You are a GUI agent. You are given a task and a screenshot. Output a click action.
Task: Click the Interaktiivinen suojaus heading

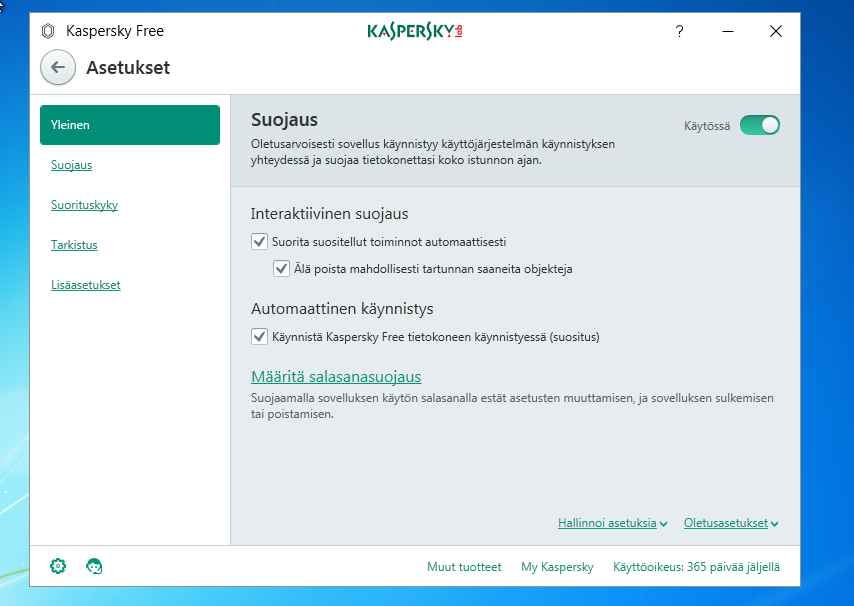[330, 213]
